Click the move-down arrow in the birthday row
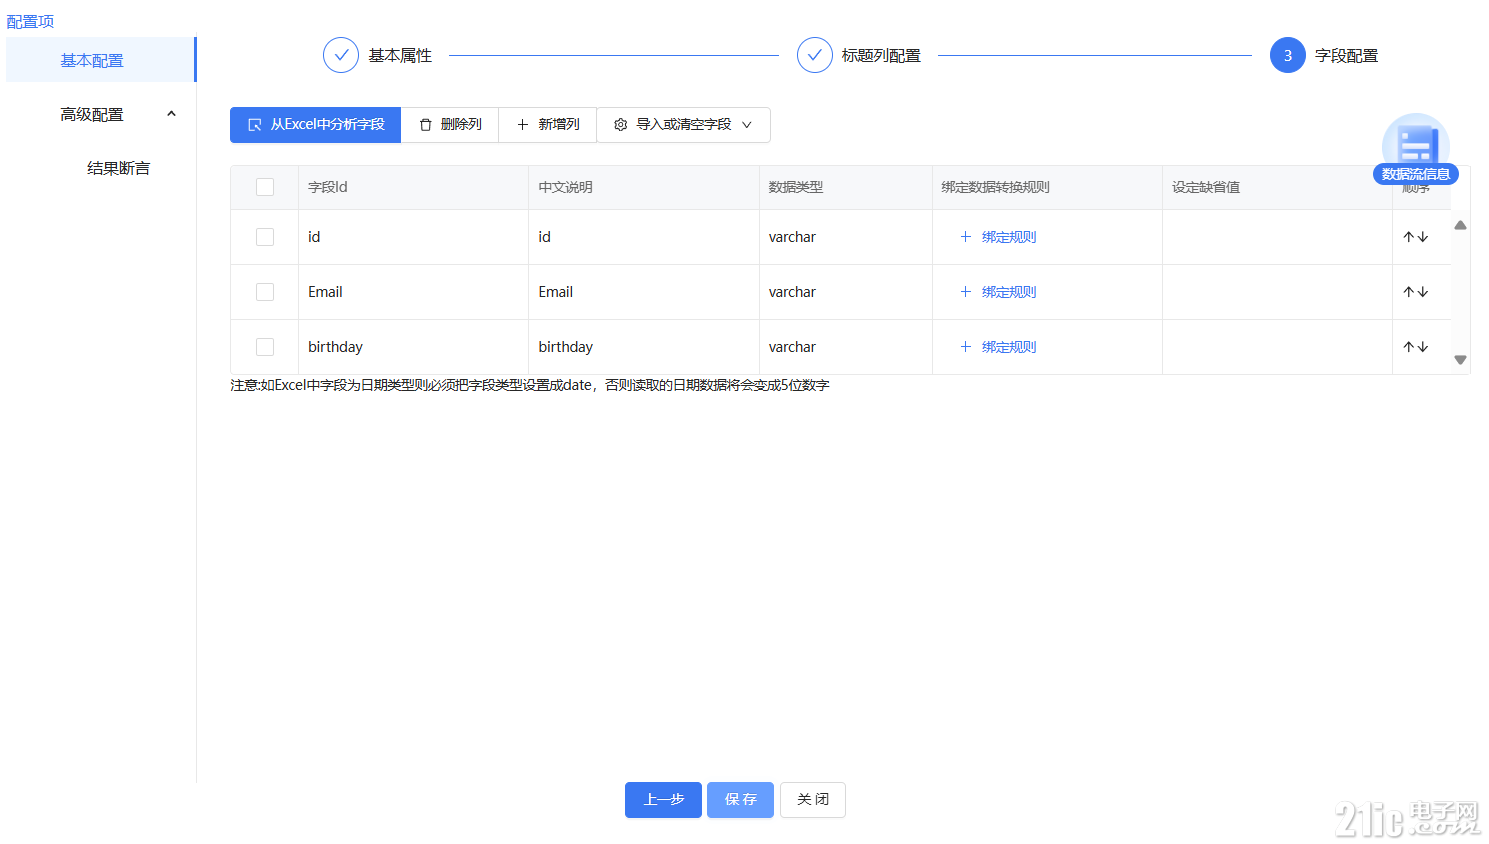Viewport: 1489px width, 844px height. pyautogui.click(x=1423, y=347)
